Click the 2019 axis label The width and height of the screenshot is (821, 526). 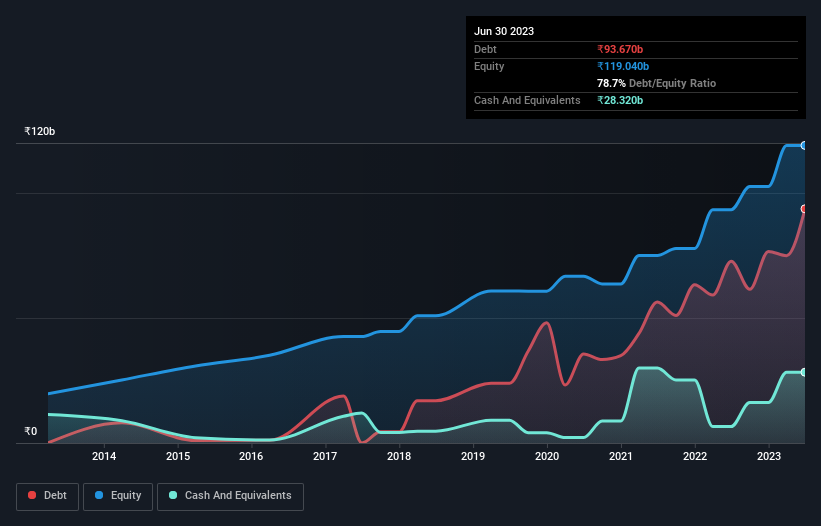[473, 456]
